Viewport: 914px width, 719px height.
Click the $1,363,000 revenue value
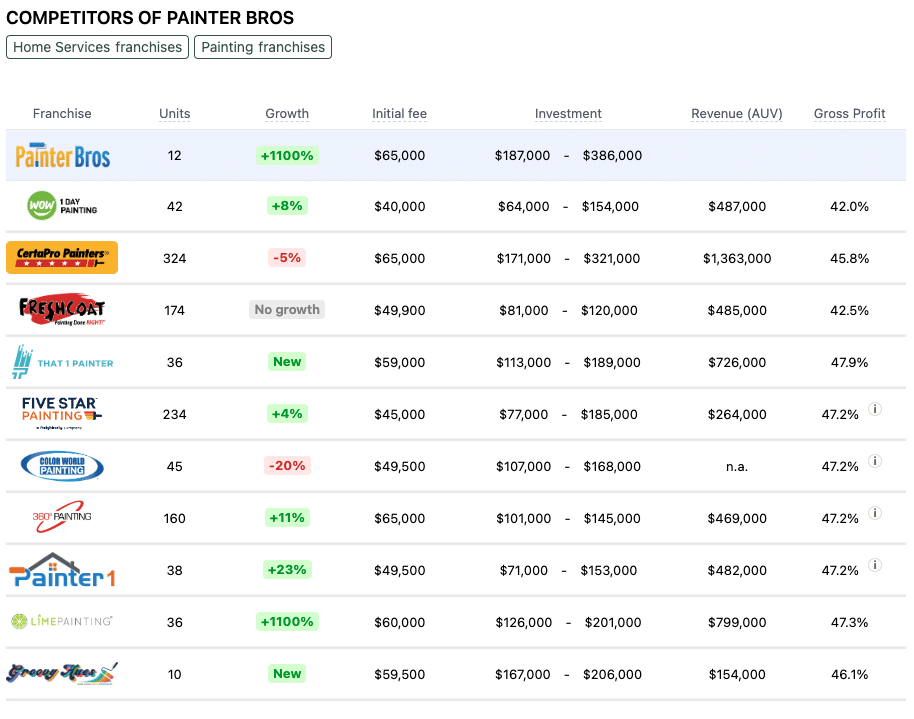pos(737,258)
